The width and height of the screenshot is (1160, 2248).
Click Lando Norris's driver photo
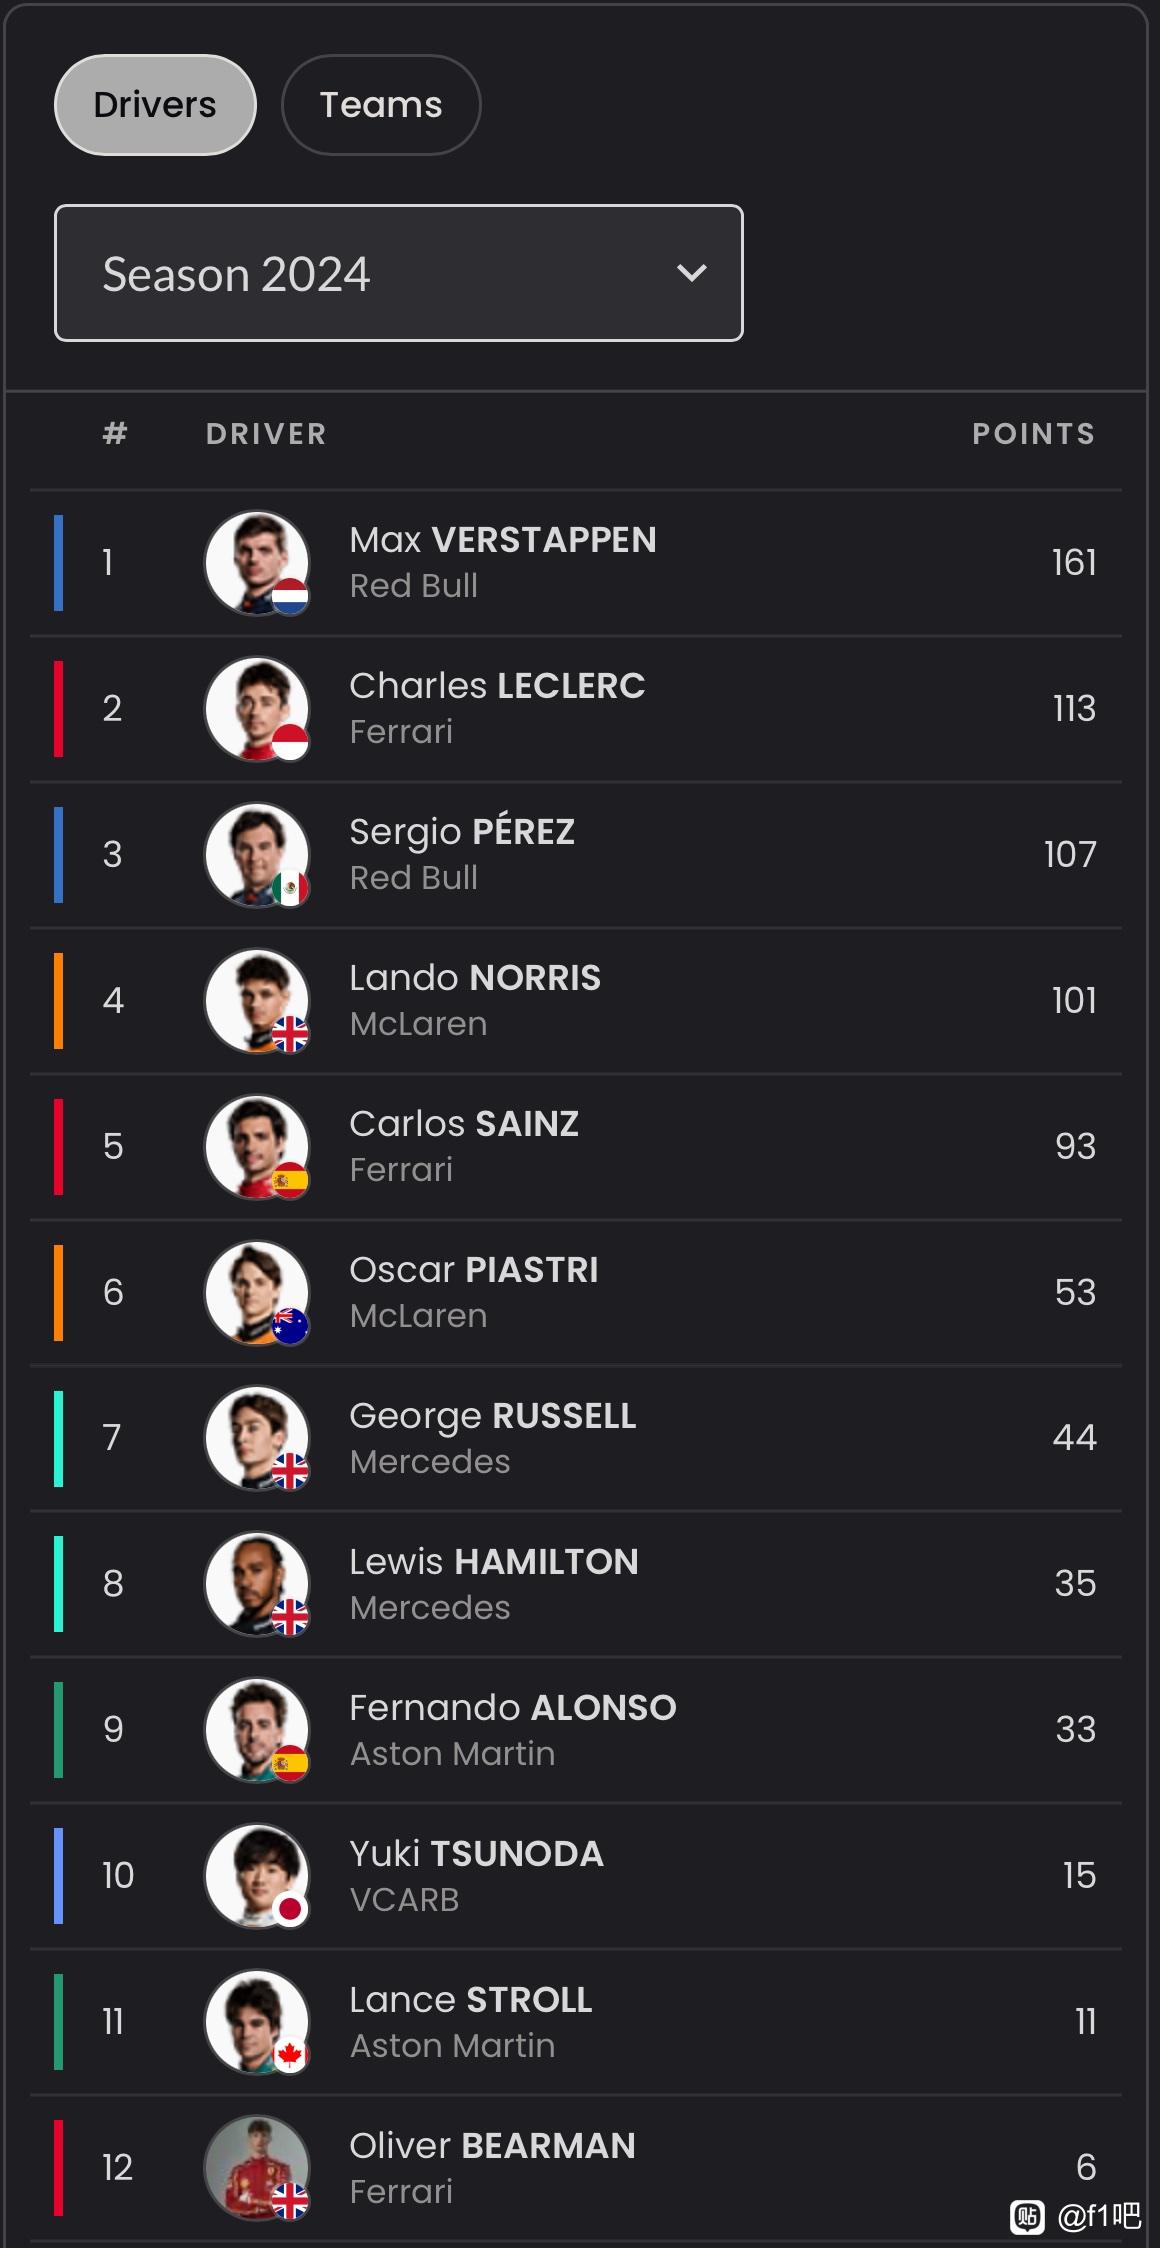click(x=257, y=1001)
